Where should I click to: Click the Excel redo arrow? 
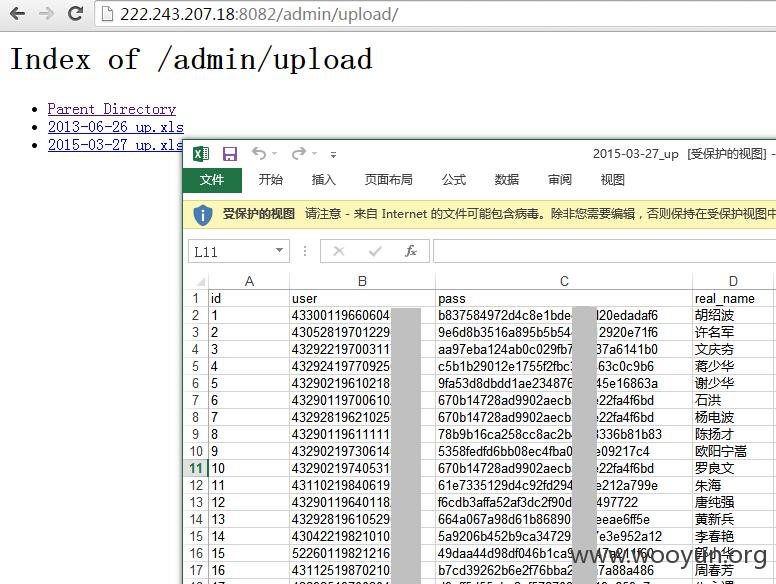pyautogui.click(x=299, y=153)
